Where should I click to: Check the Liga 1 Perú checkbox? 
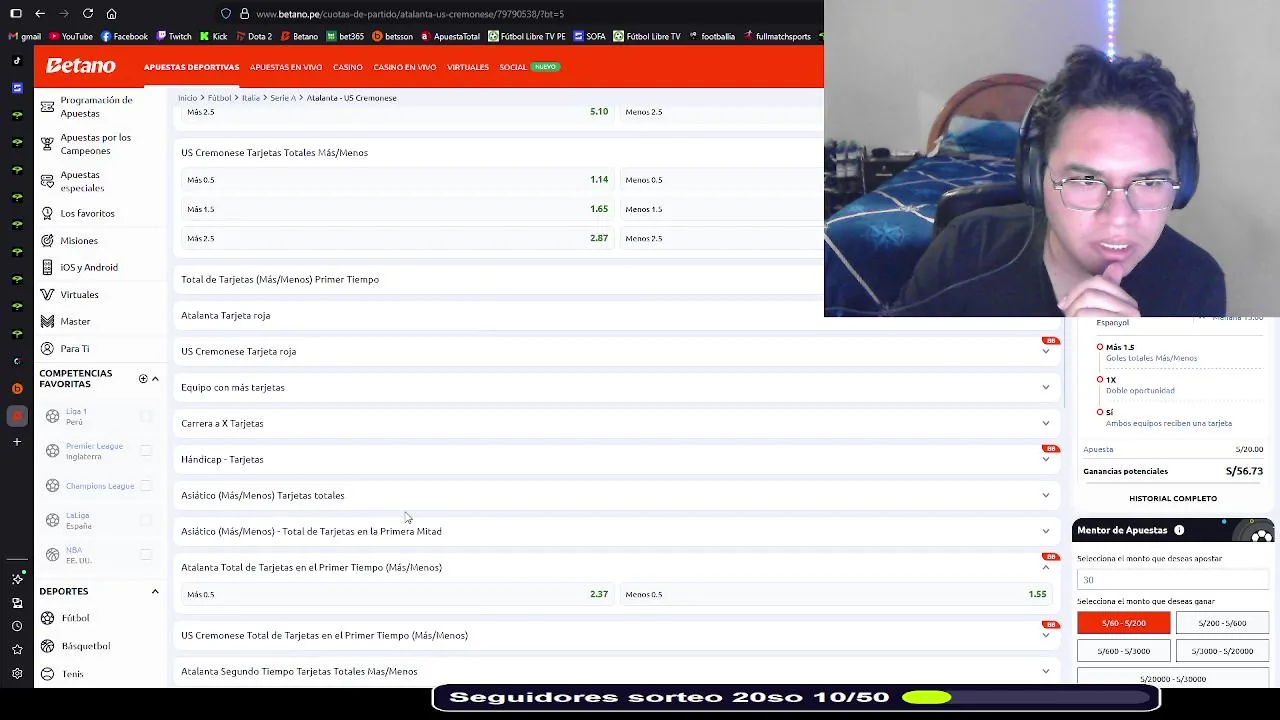pyautogui.click(x=146, y=416)
